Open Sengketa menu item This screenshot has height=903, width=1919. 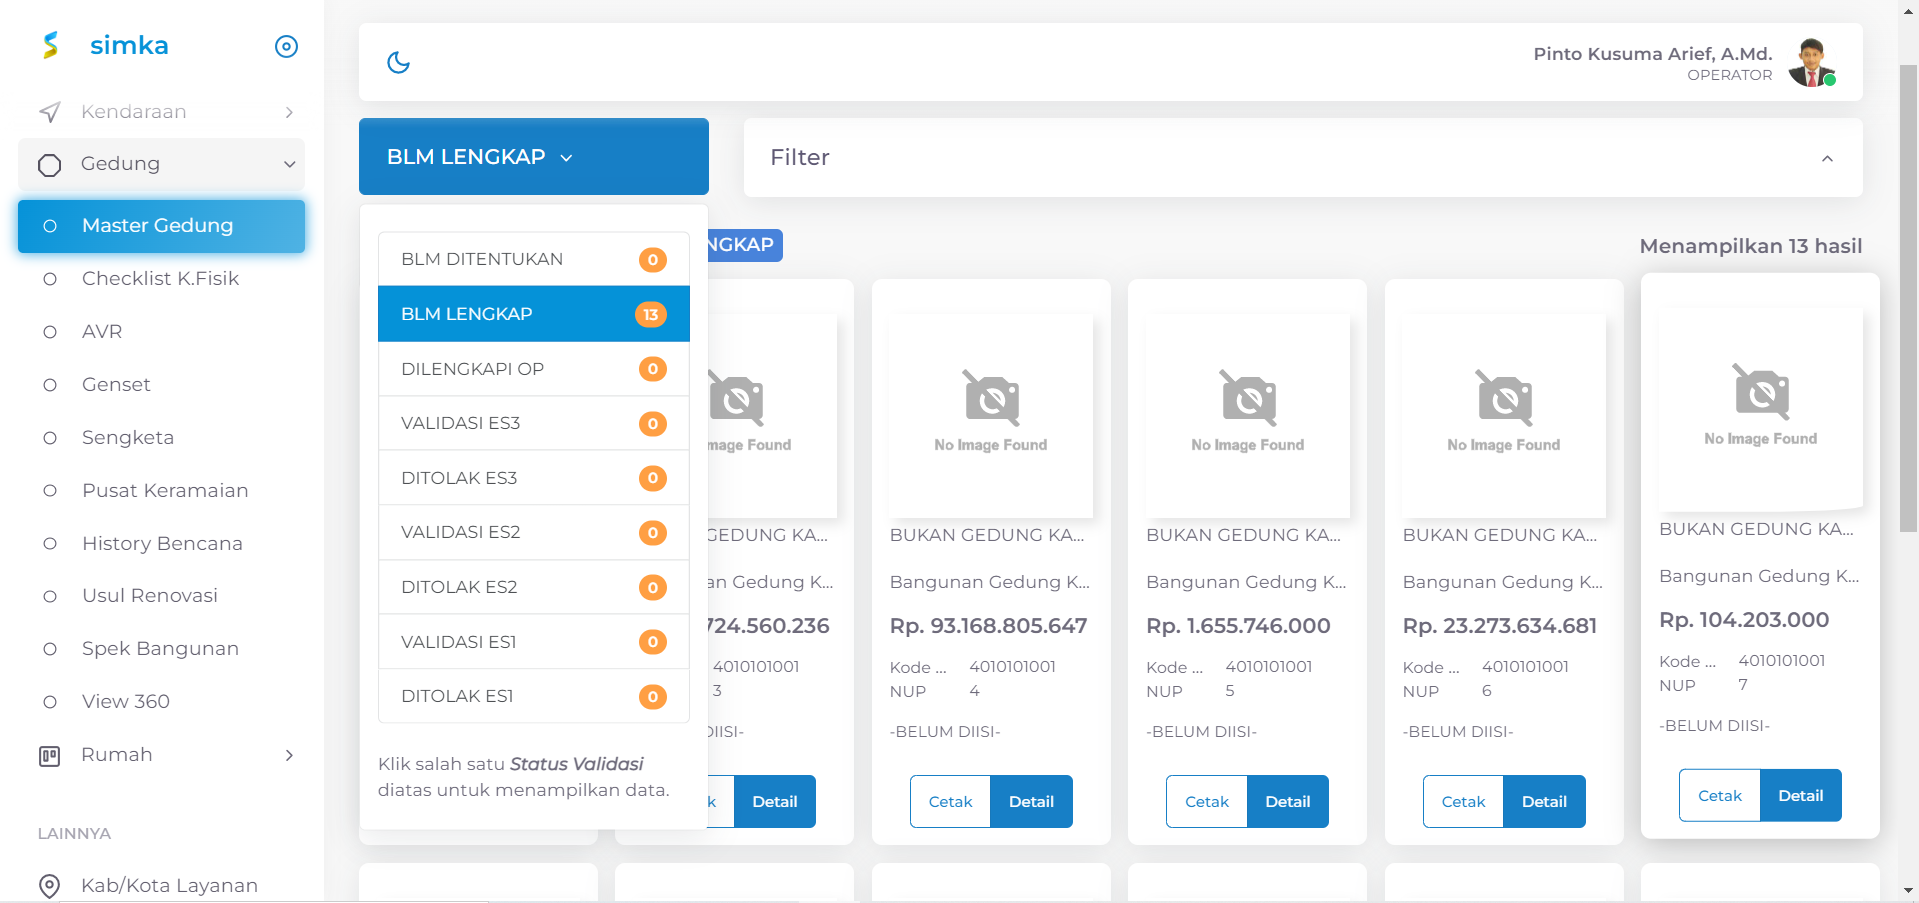(x=161, y=438)
